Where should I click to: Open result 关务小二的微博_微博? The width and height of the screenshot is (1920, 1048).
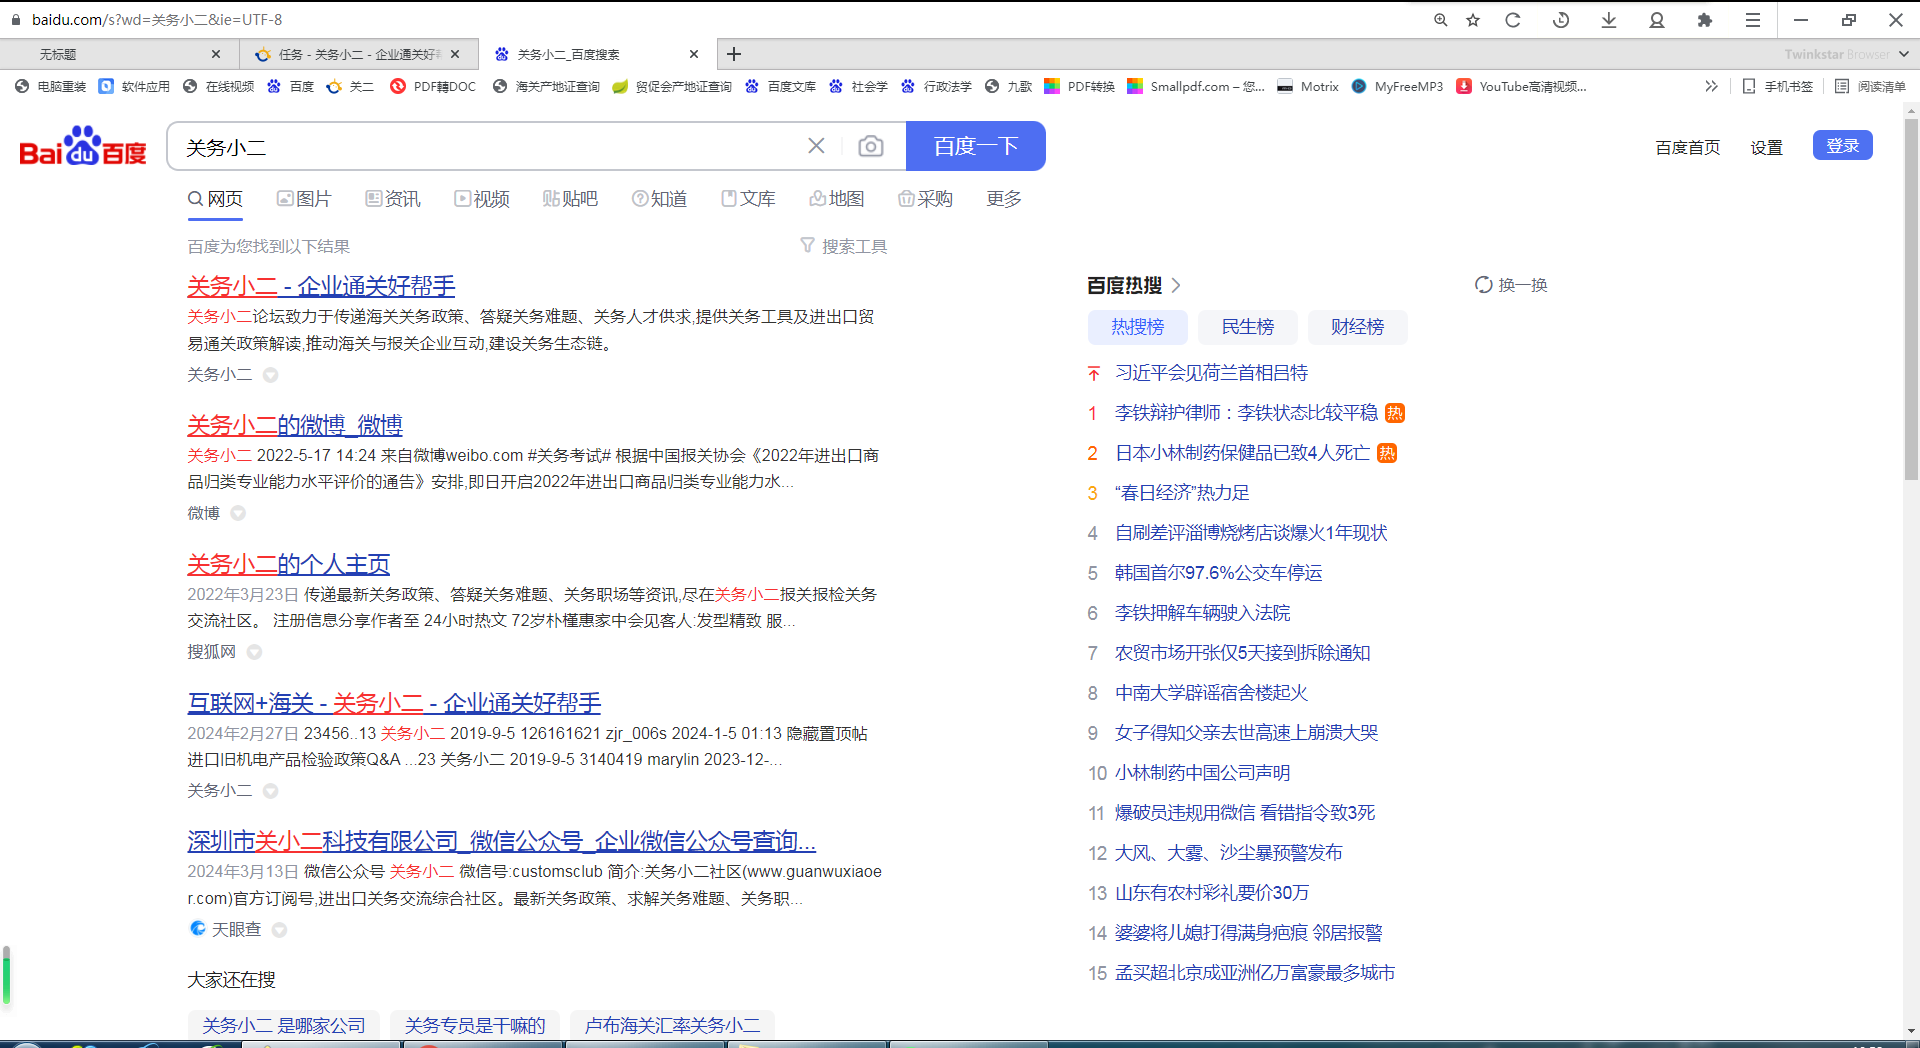(295, 425)
